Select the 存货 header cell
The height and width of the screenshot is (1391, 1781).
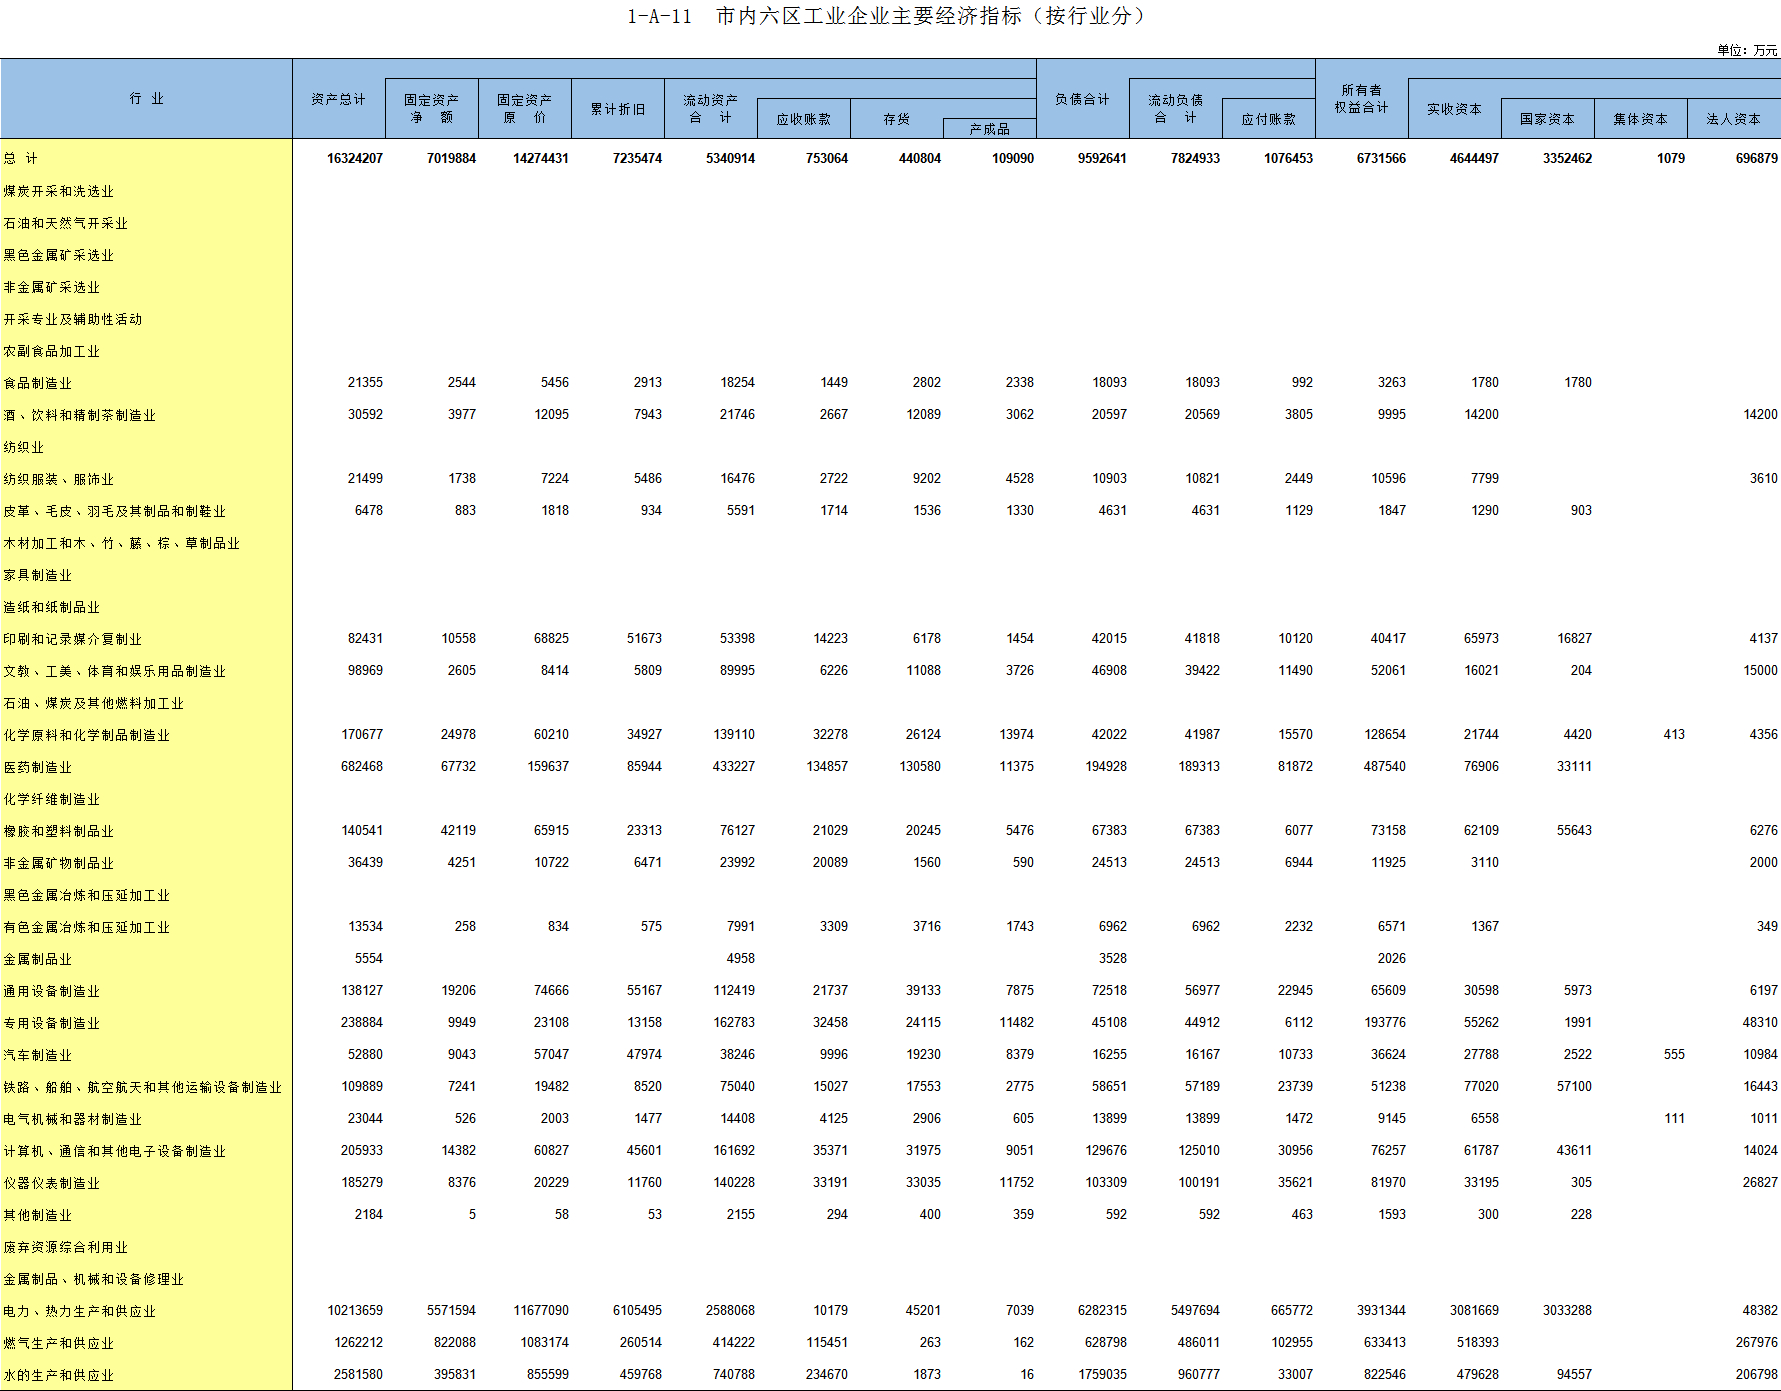(x=896, y=119)
